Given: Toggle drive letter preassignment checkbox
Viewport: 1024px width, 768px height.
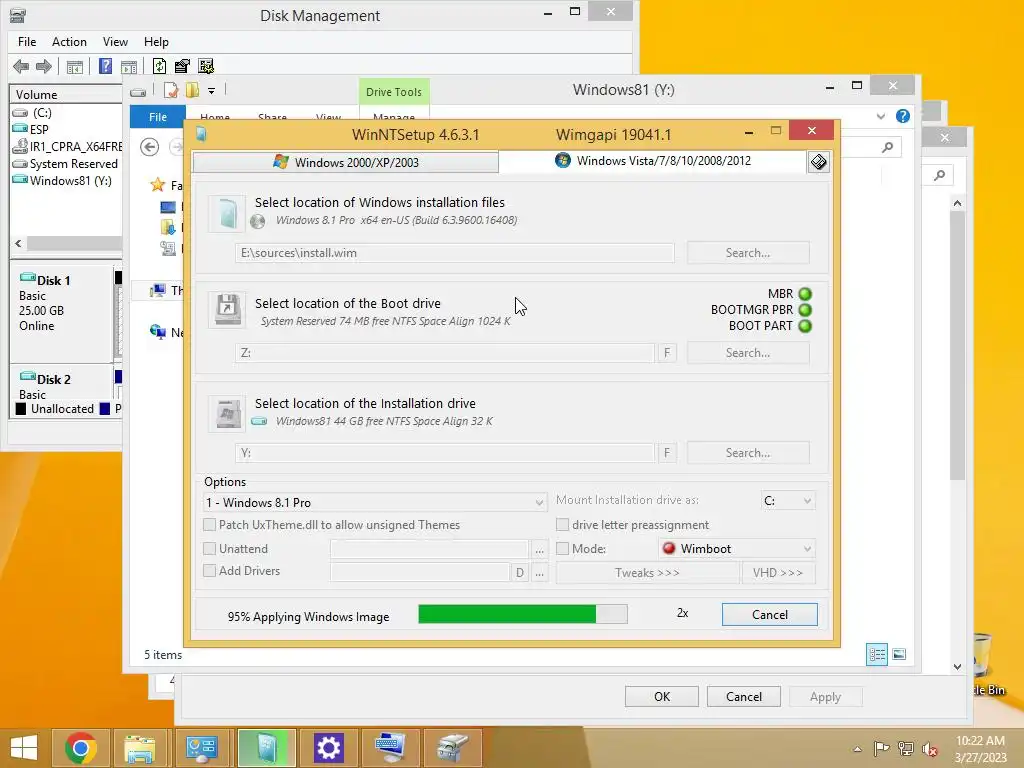Looking at the screenshot, I should (x=562, y=524).
